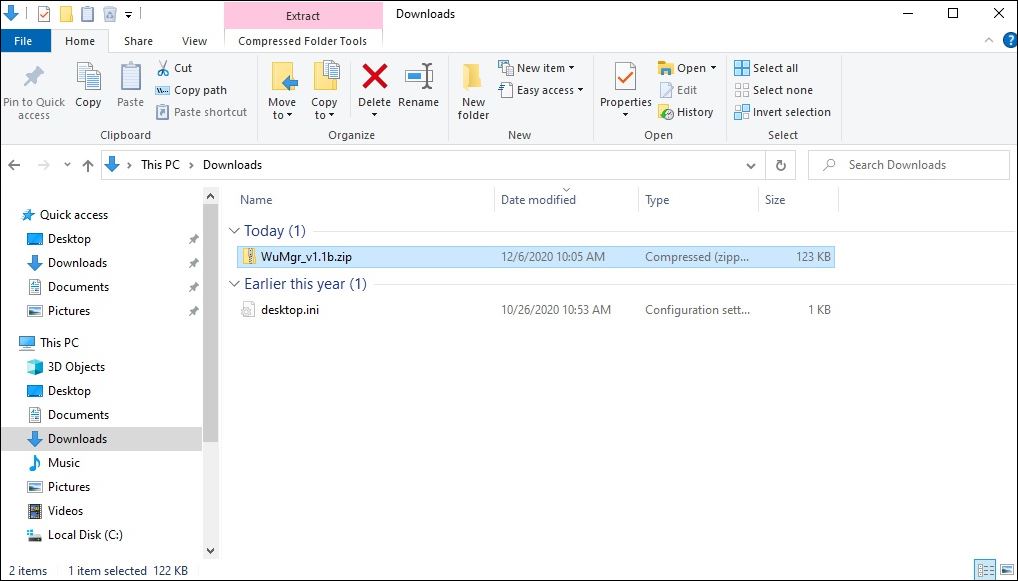Refresh the Downloads folder
Image resolution: width=1018 pixels, height=581 pixels.
pyautogui.click(x=781, y=166)
